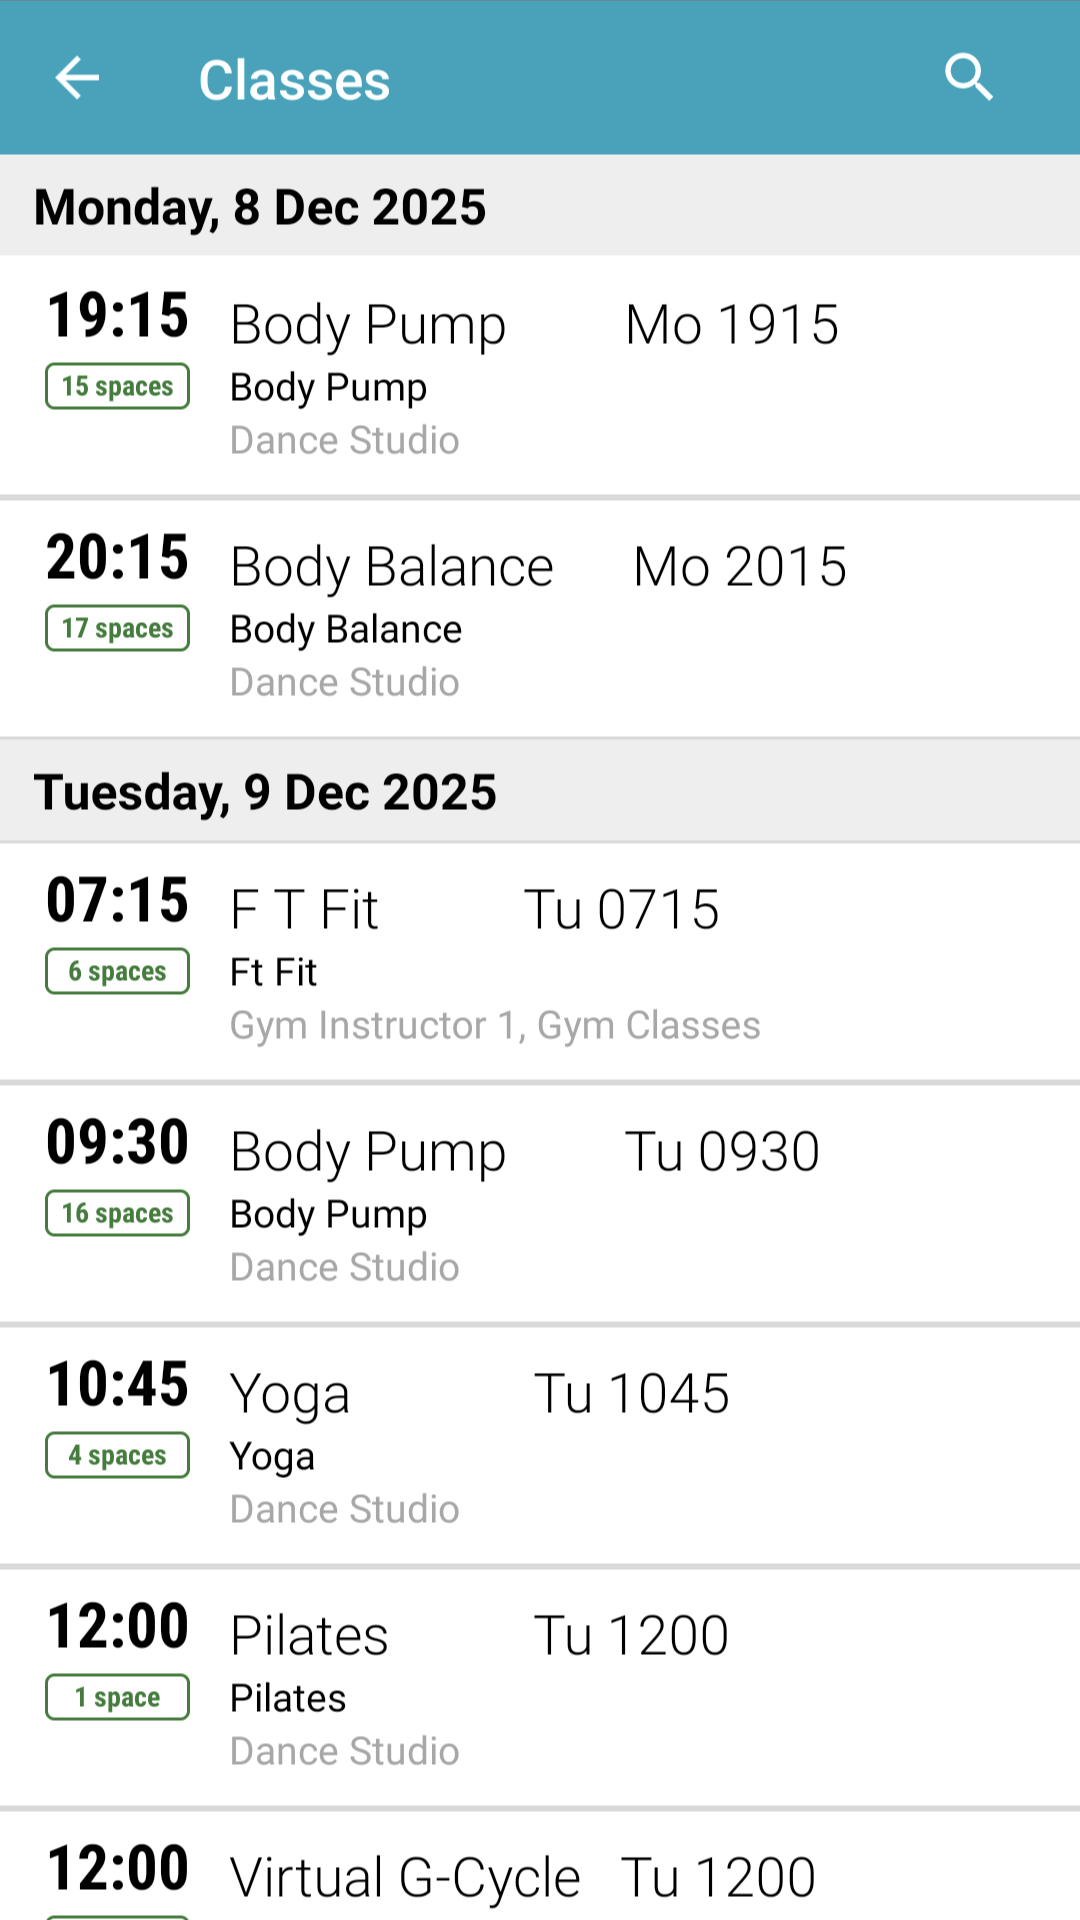Tap Gym Instructor 1, Gym Classes text

pos(495,1026)
